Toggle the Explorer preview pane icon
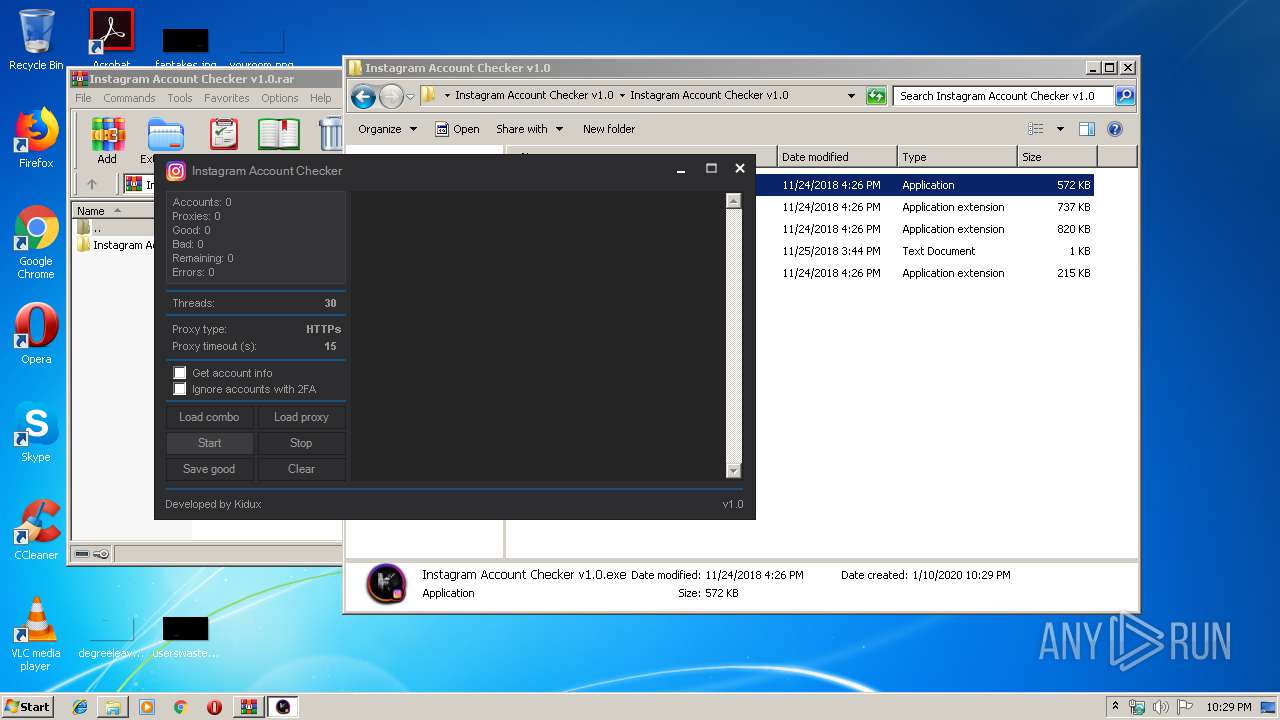The height and width of the screenshot is (720, 1280). coord(1087,129)
